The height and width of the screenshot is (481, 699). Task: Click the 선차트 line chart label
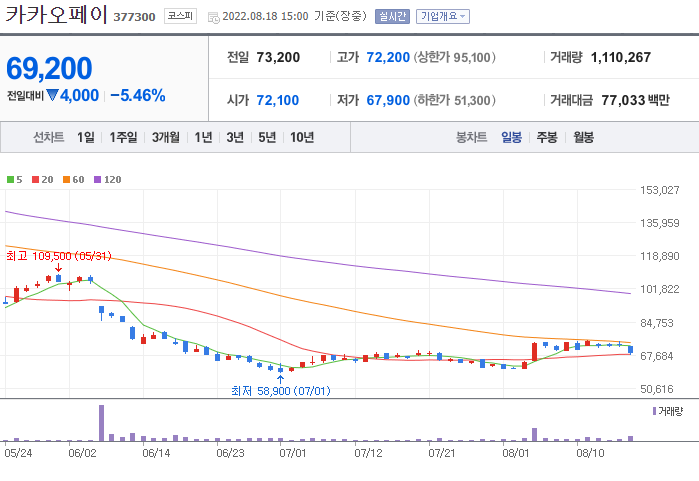(49, 137)
